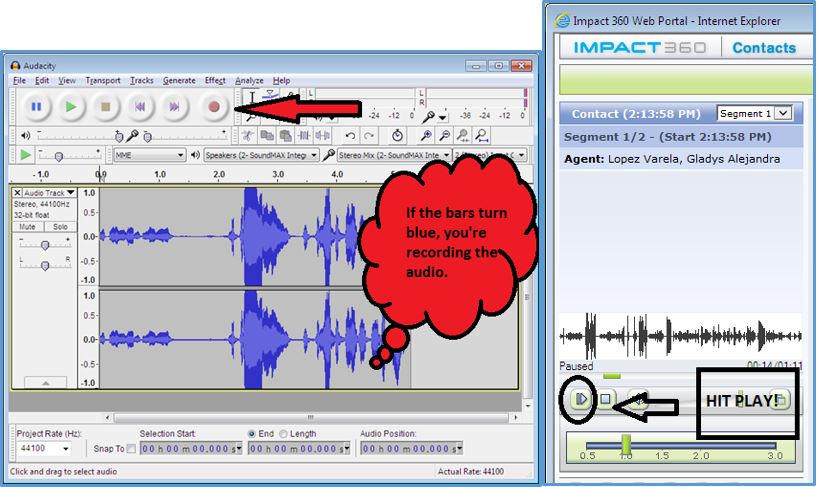Open the Generate menu
This screenshot has height=487, width=817.
pyautogui.click(x=179, y=81)
